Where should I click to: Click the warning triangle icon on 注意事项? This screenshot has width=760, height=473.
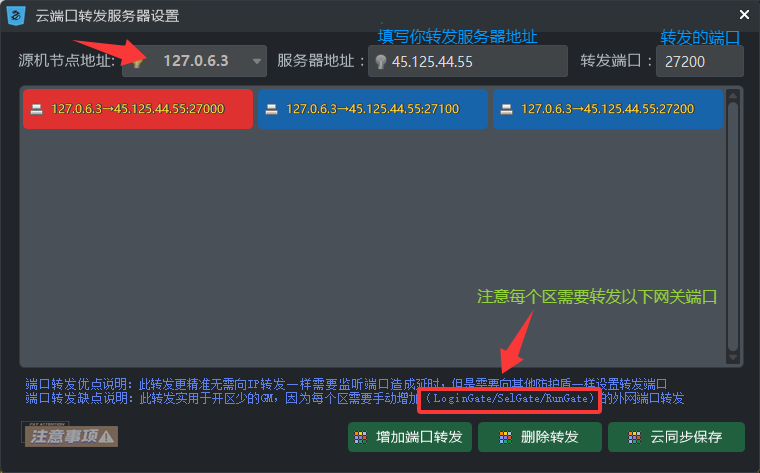pyautogui.click(x=106, y=437)
